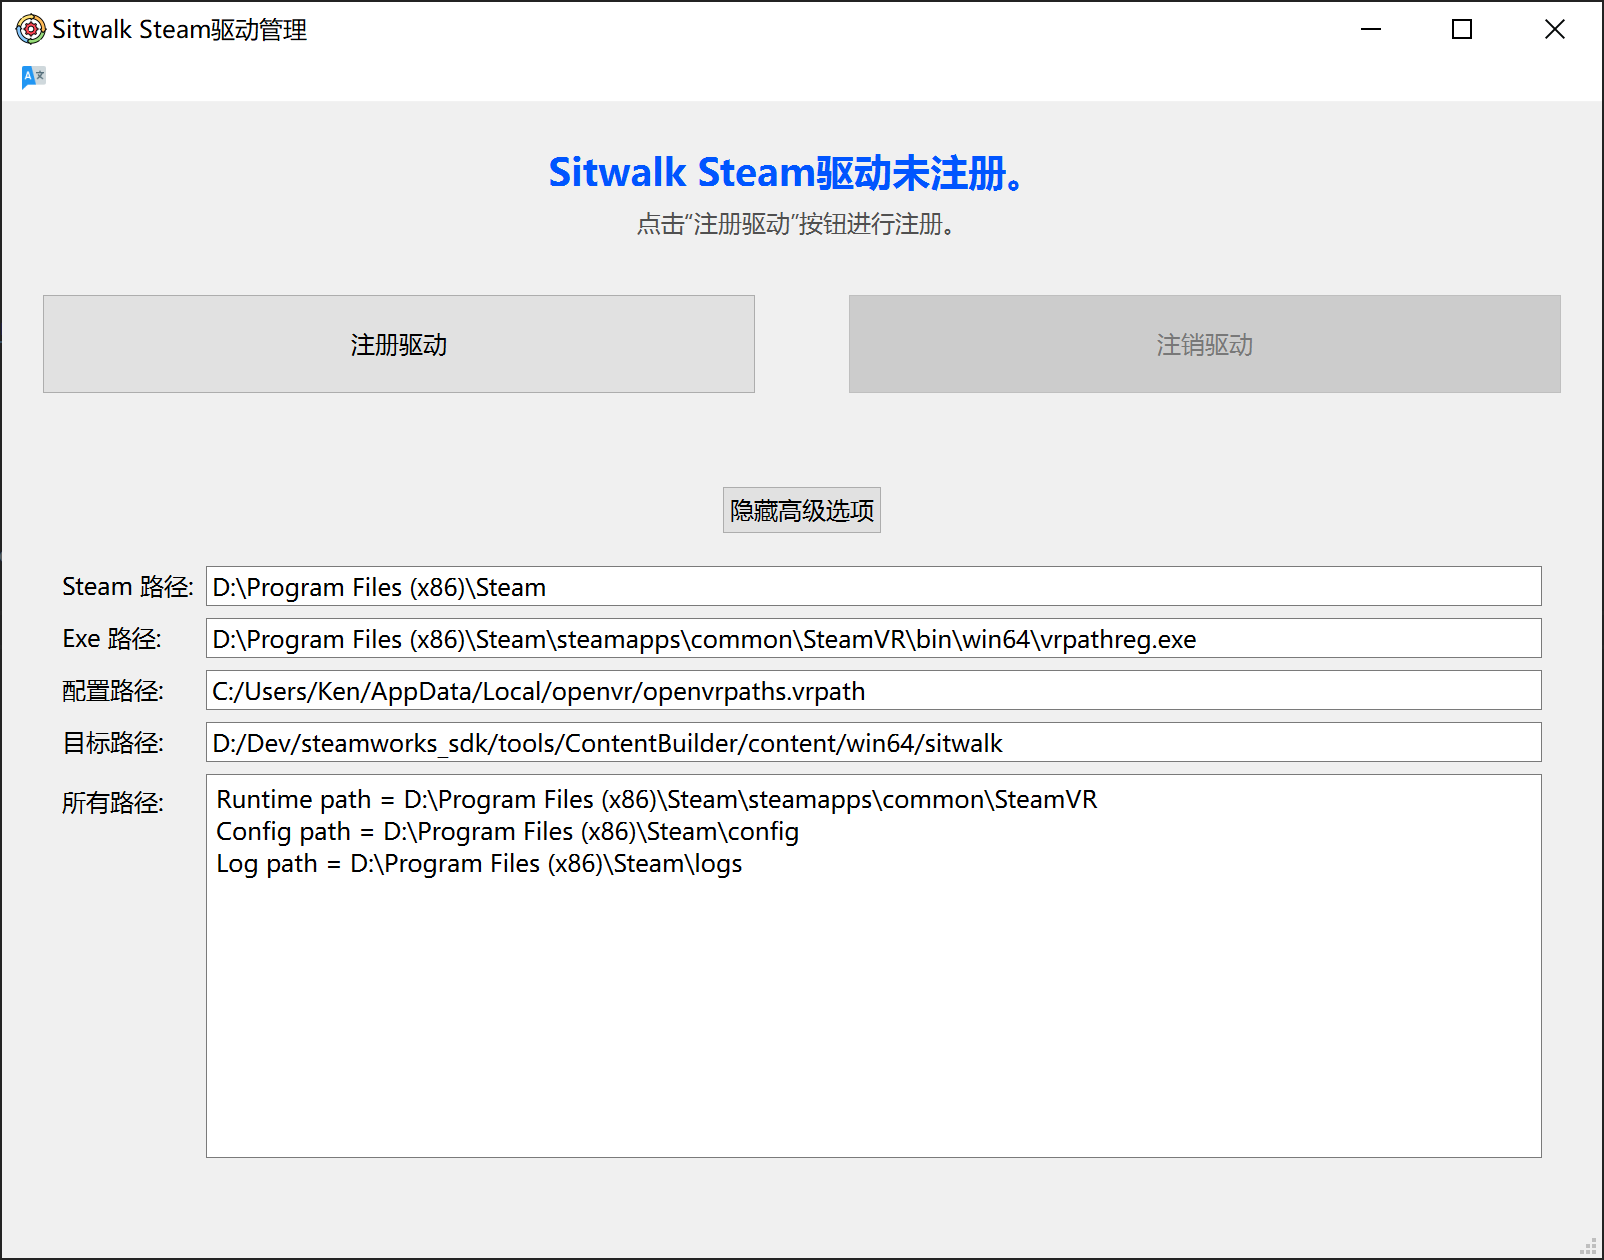1604x1260 pixels.
Task: Click the "Steam 路径:" label
Action: click(x=128, y=586)
